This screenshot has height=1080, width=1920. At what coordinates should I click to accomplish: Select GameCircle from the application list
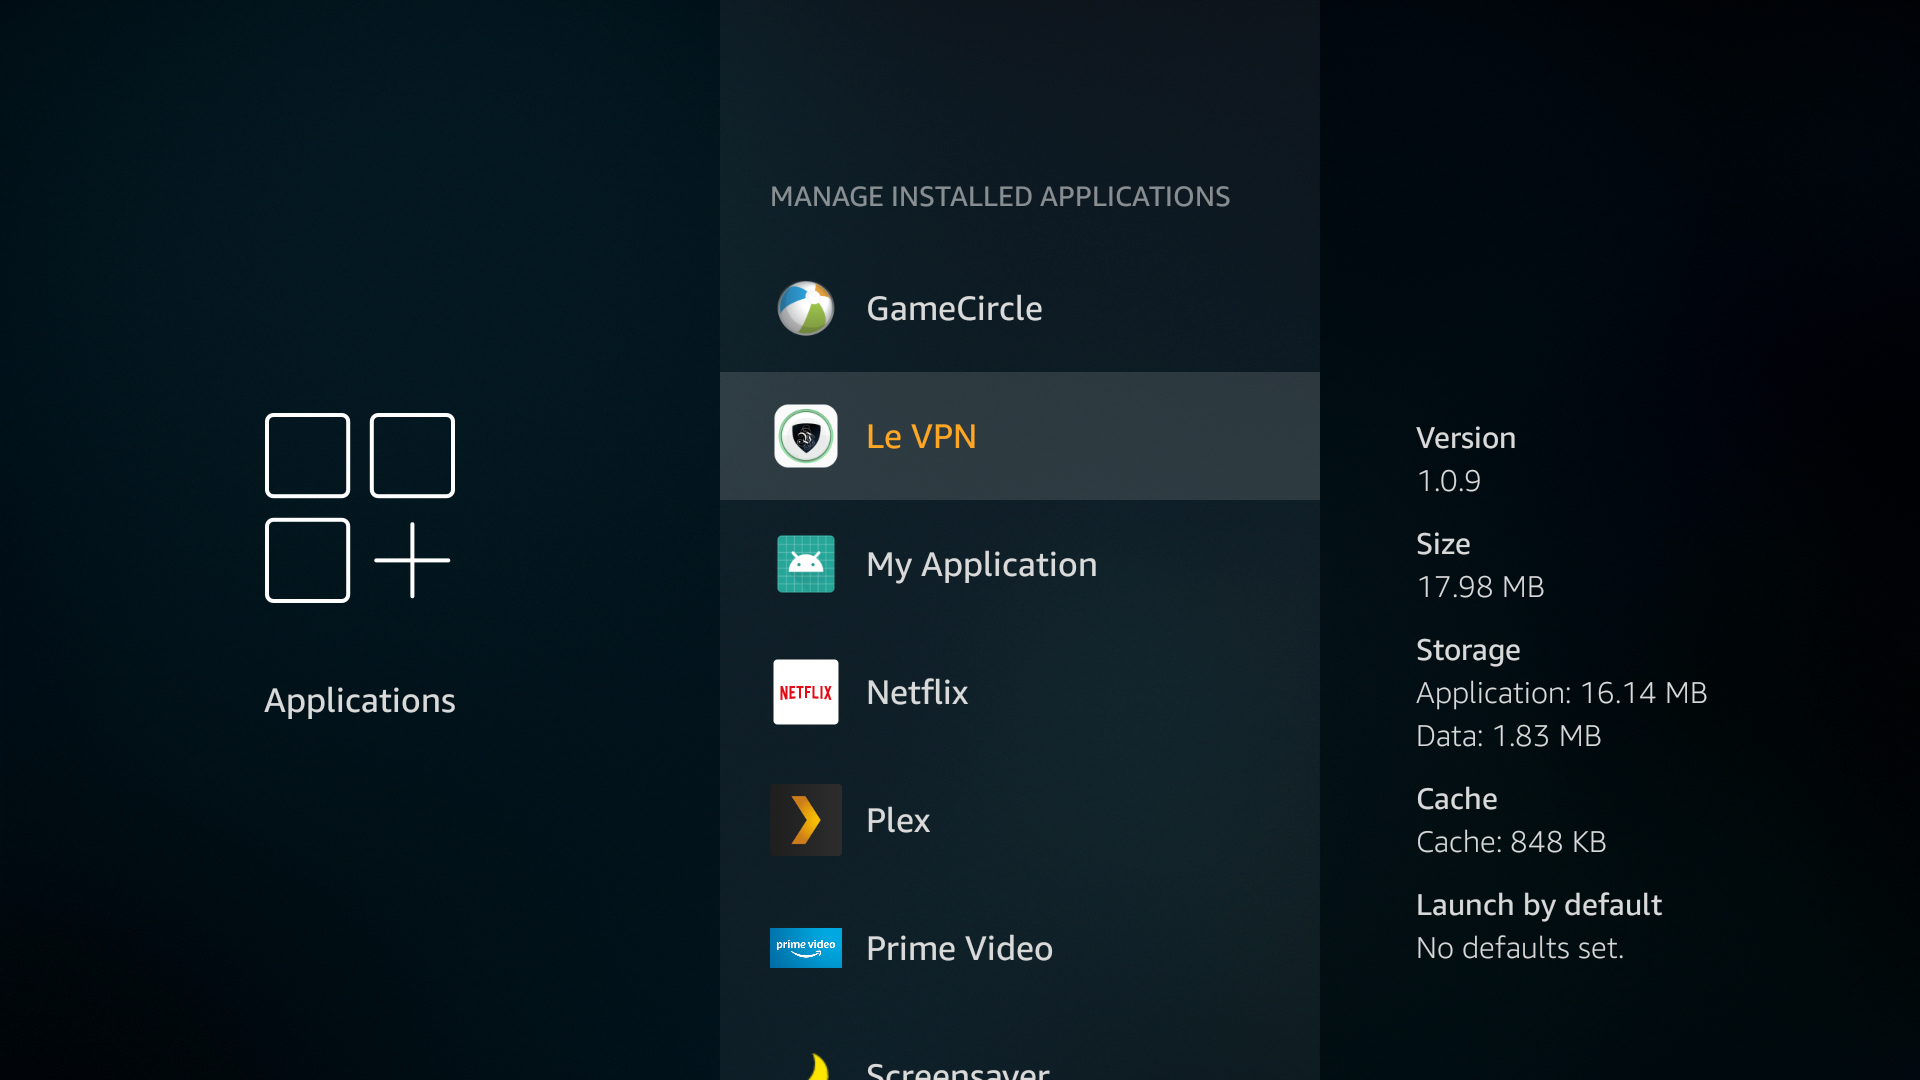954,308
